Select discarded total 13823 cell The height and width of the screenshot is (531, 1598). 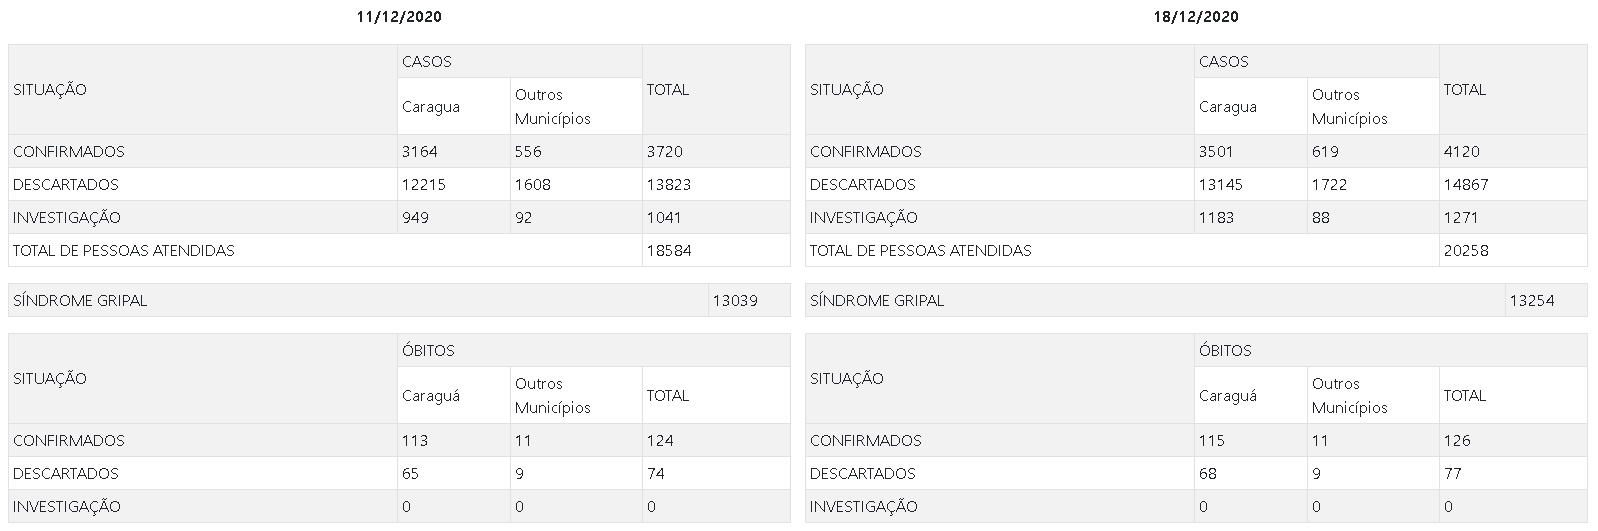tap(716, 185)
